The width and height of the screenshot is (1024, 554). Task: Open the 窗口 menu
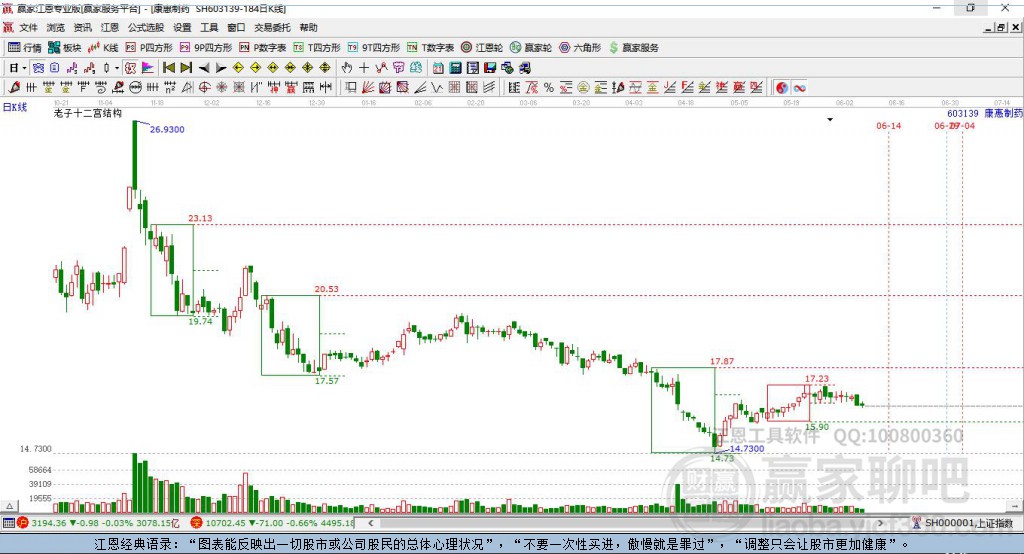[236, 27]
